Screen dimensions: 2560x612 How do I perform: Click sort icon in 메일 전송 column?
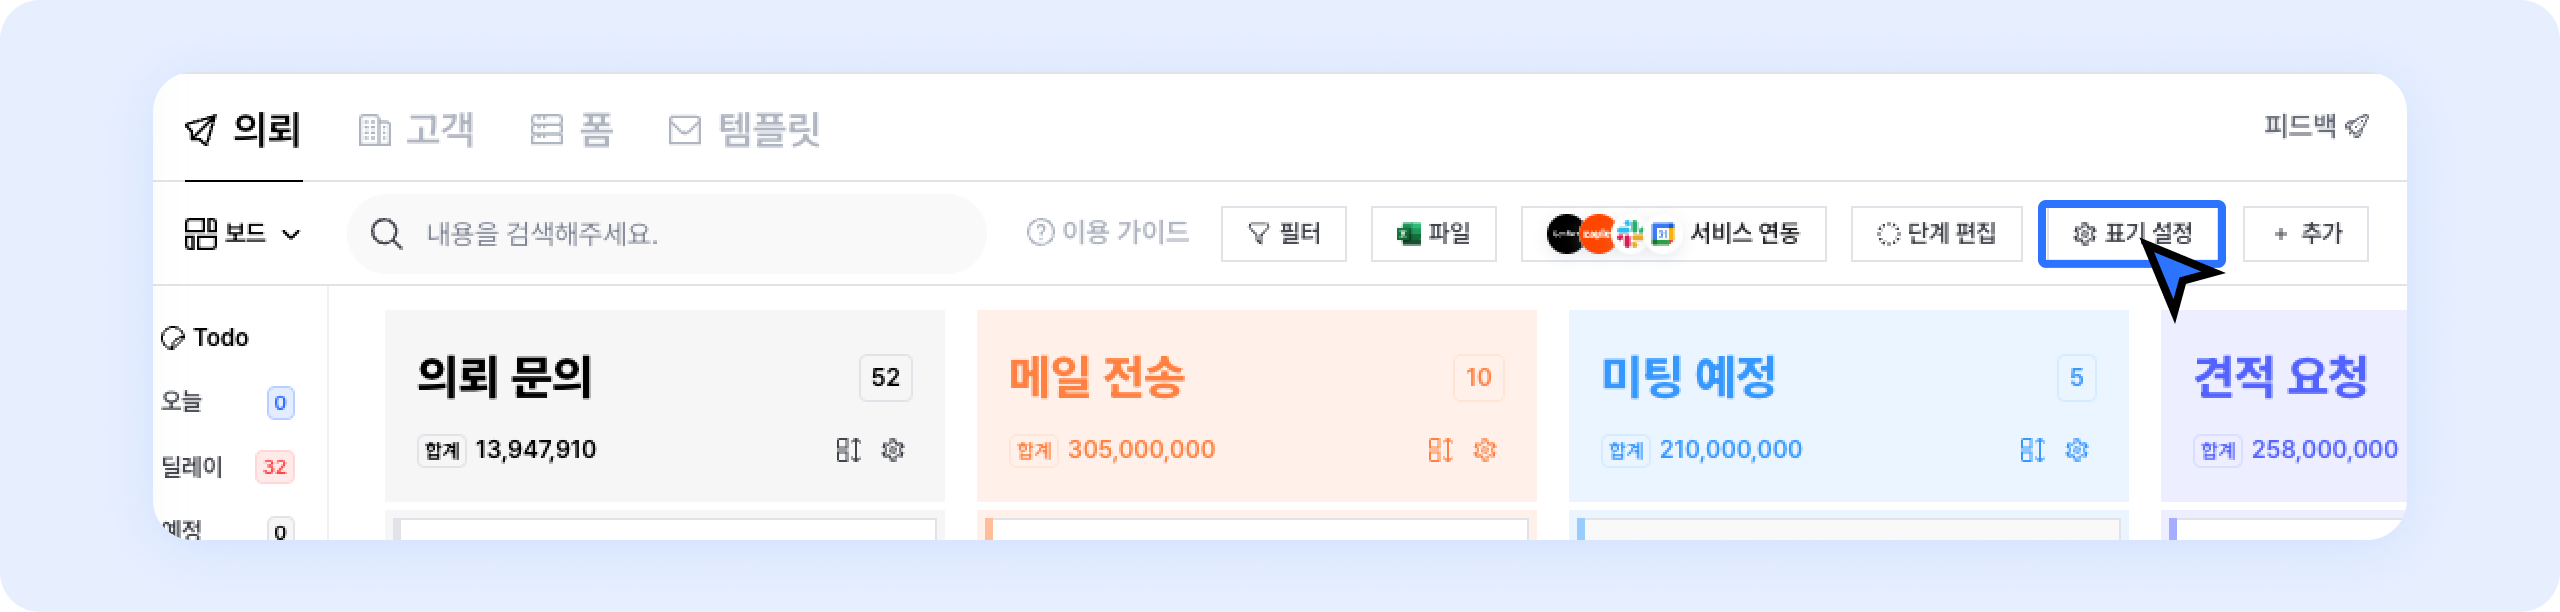coord(1440,450)
